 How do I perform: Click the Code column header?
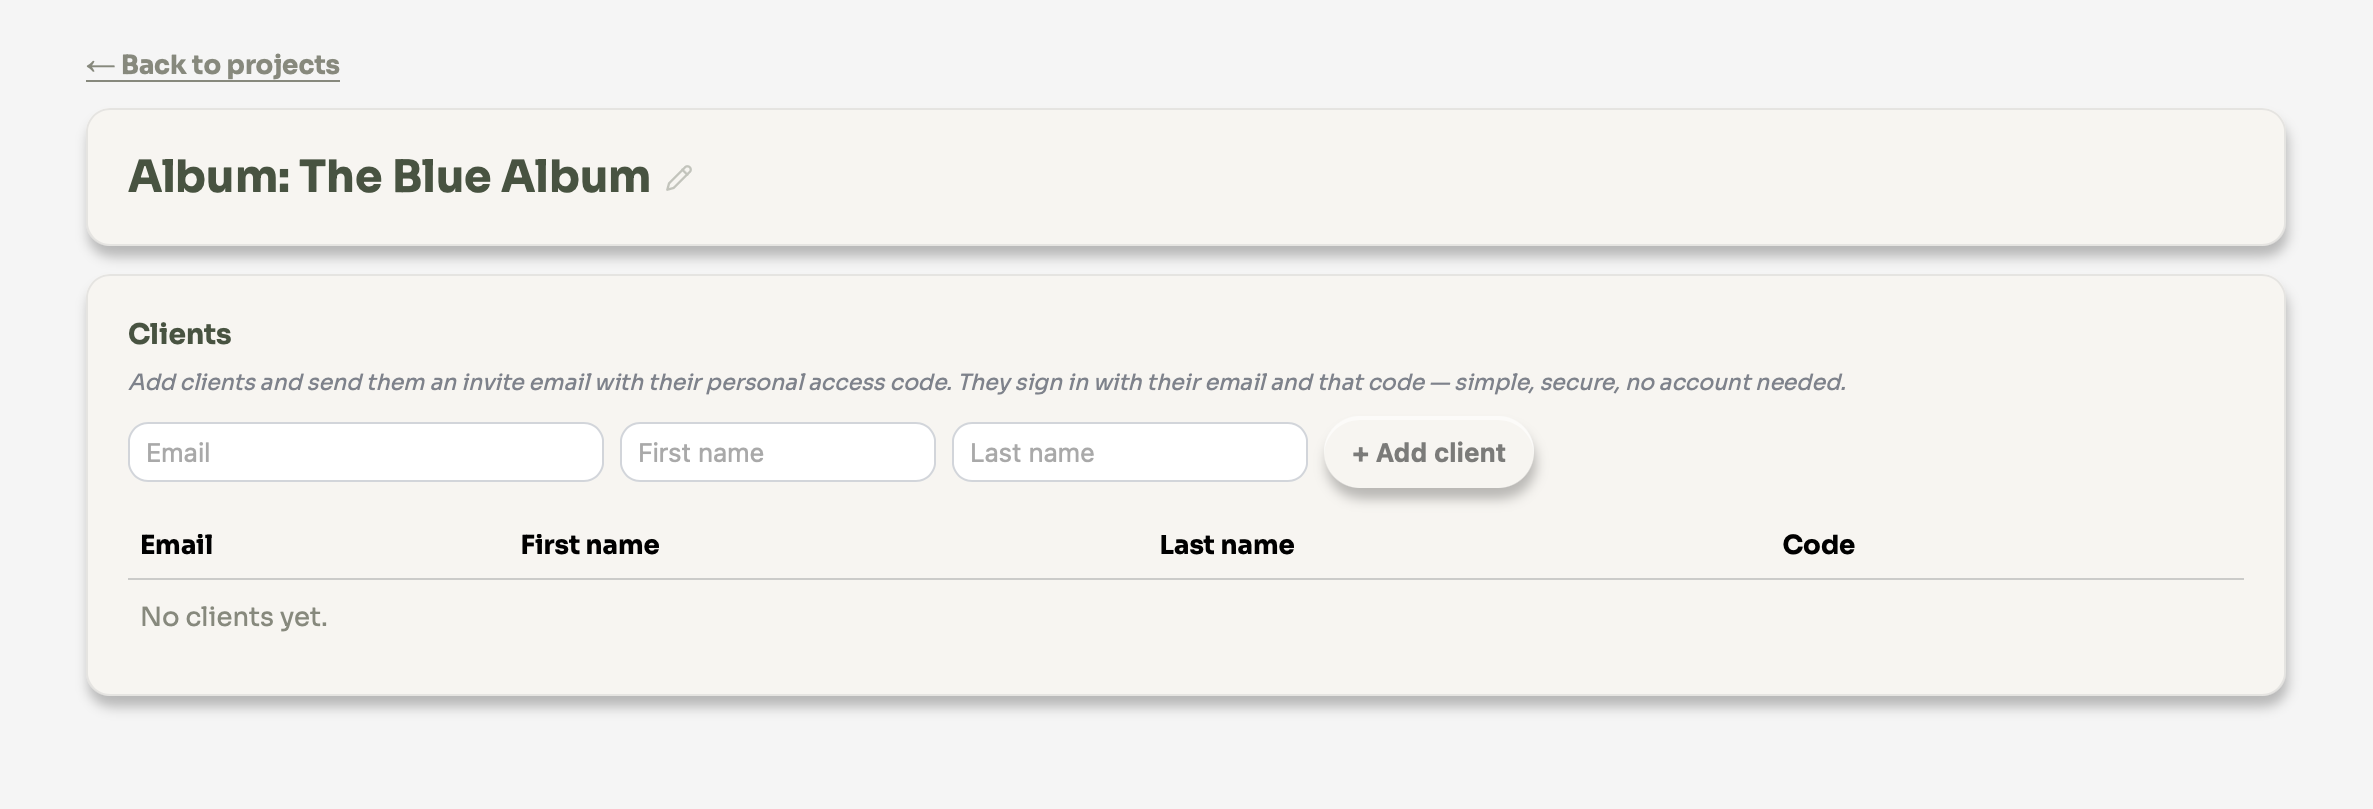coord(1817,545)
